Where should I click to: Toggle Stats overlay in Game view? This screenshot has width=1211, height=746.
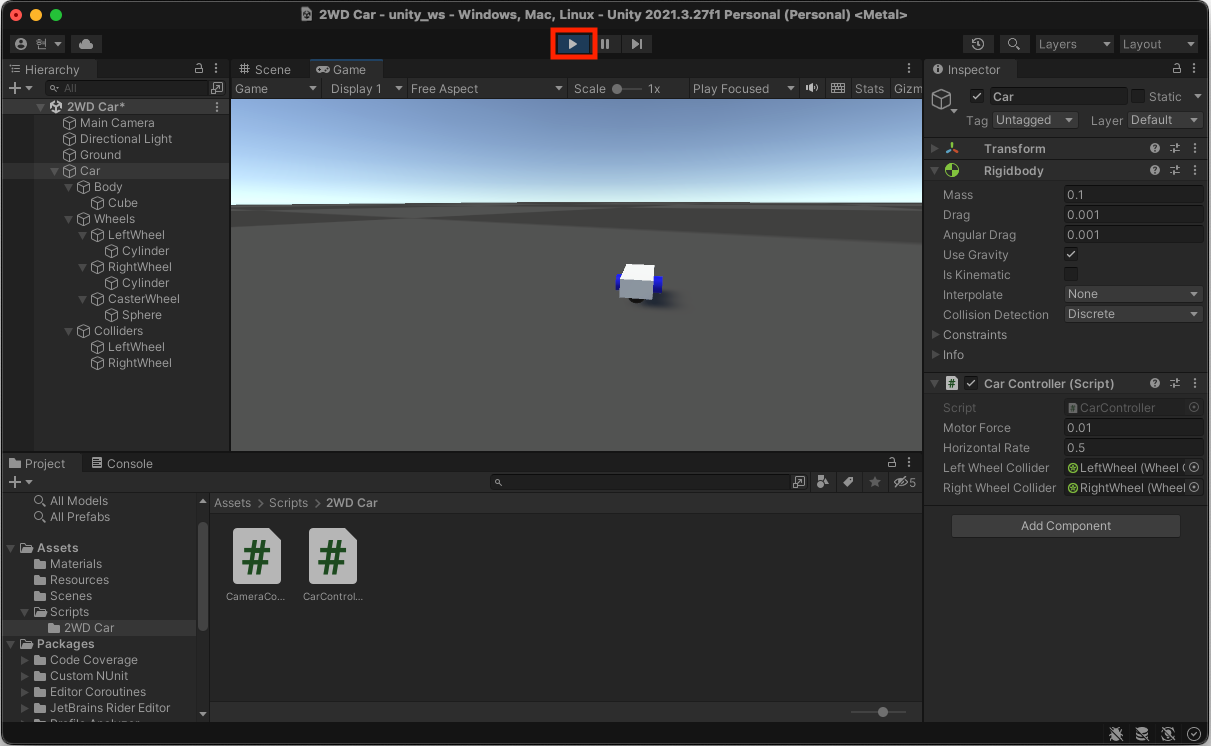[869, 88]
